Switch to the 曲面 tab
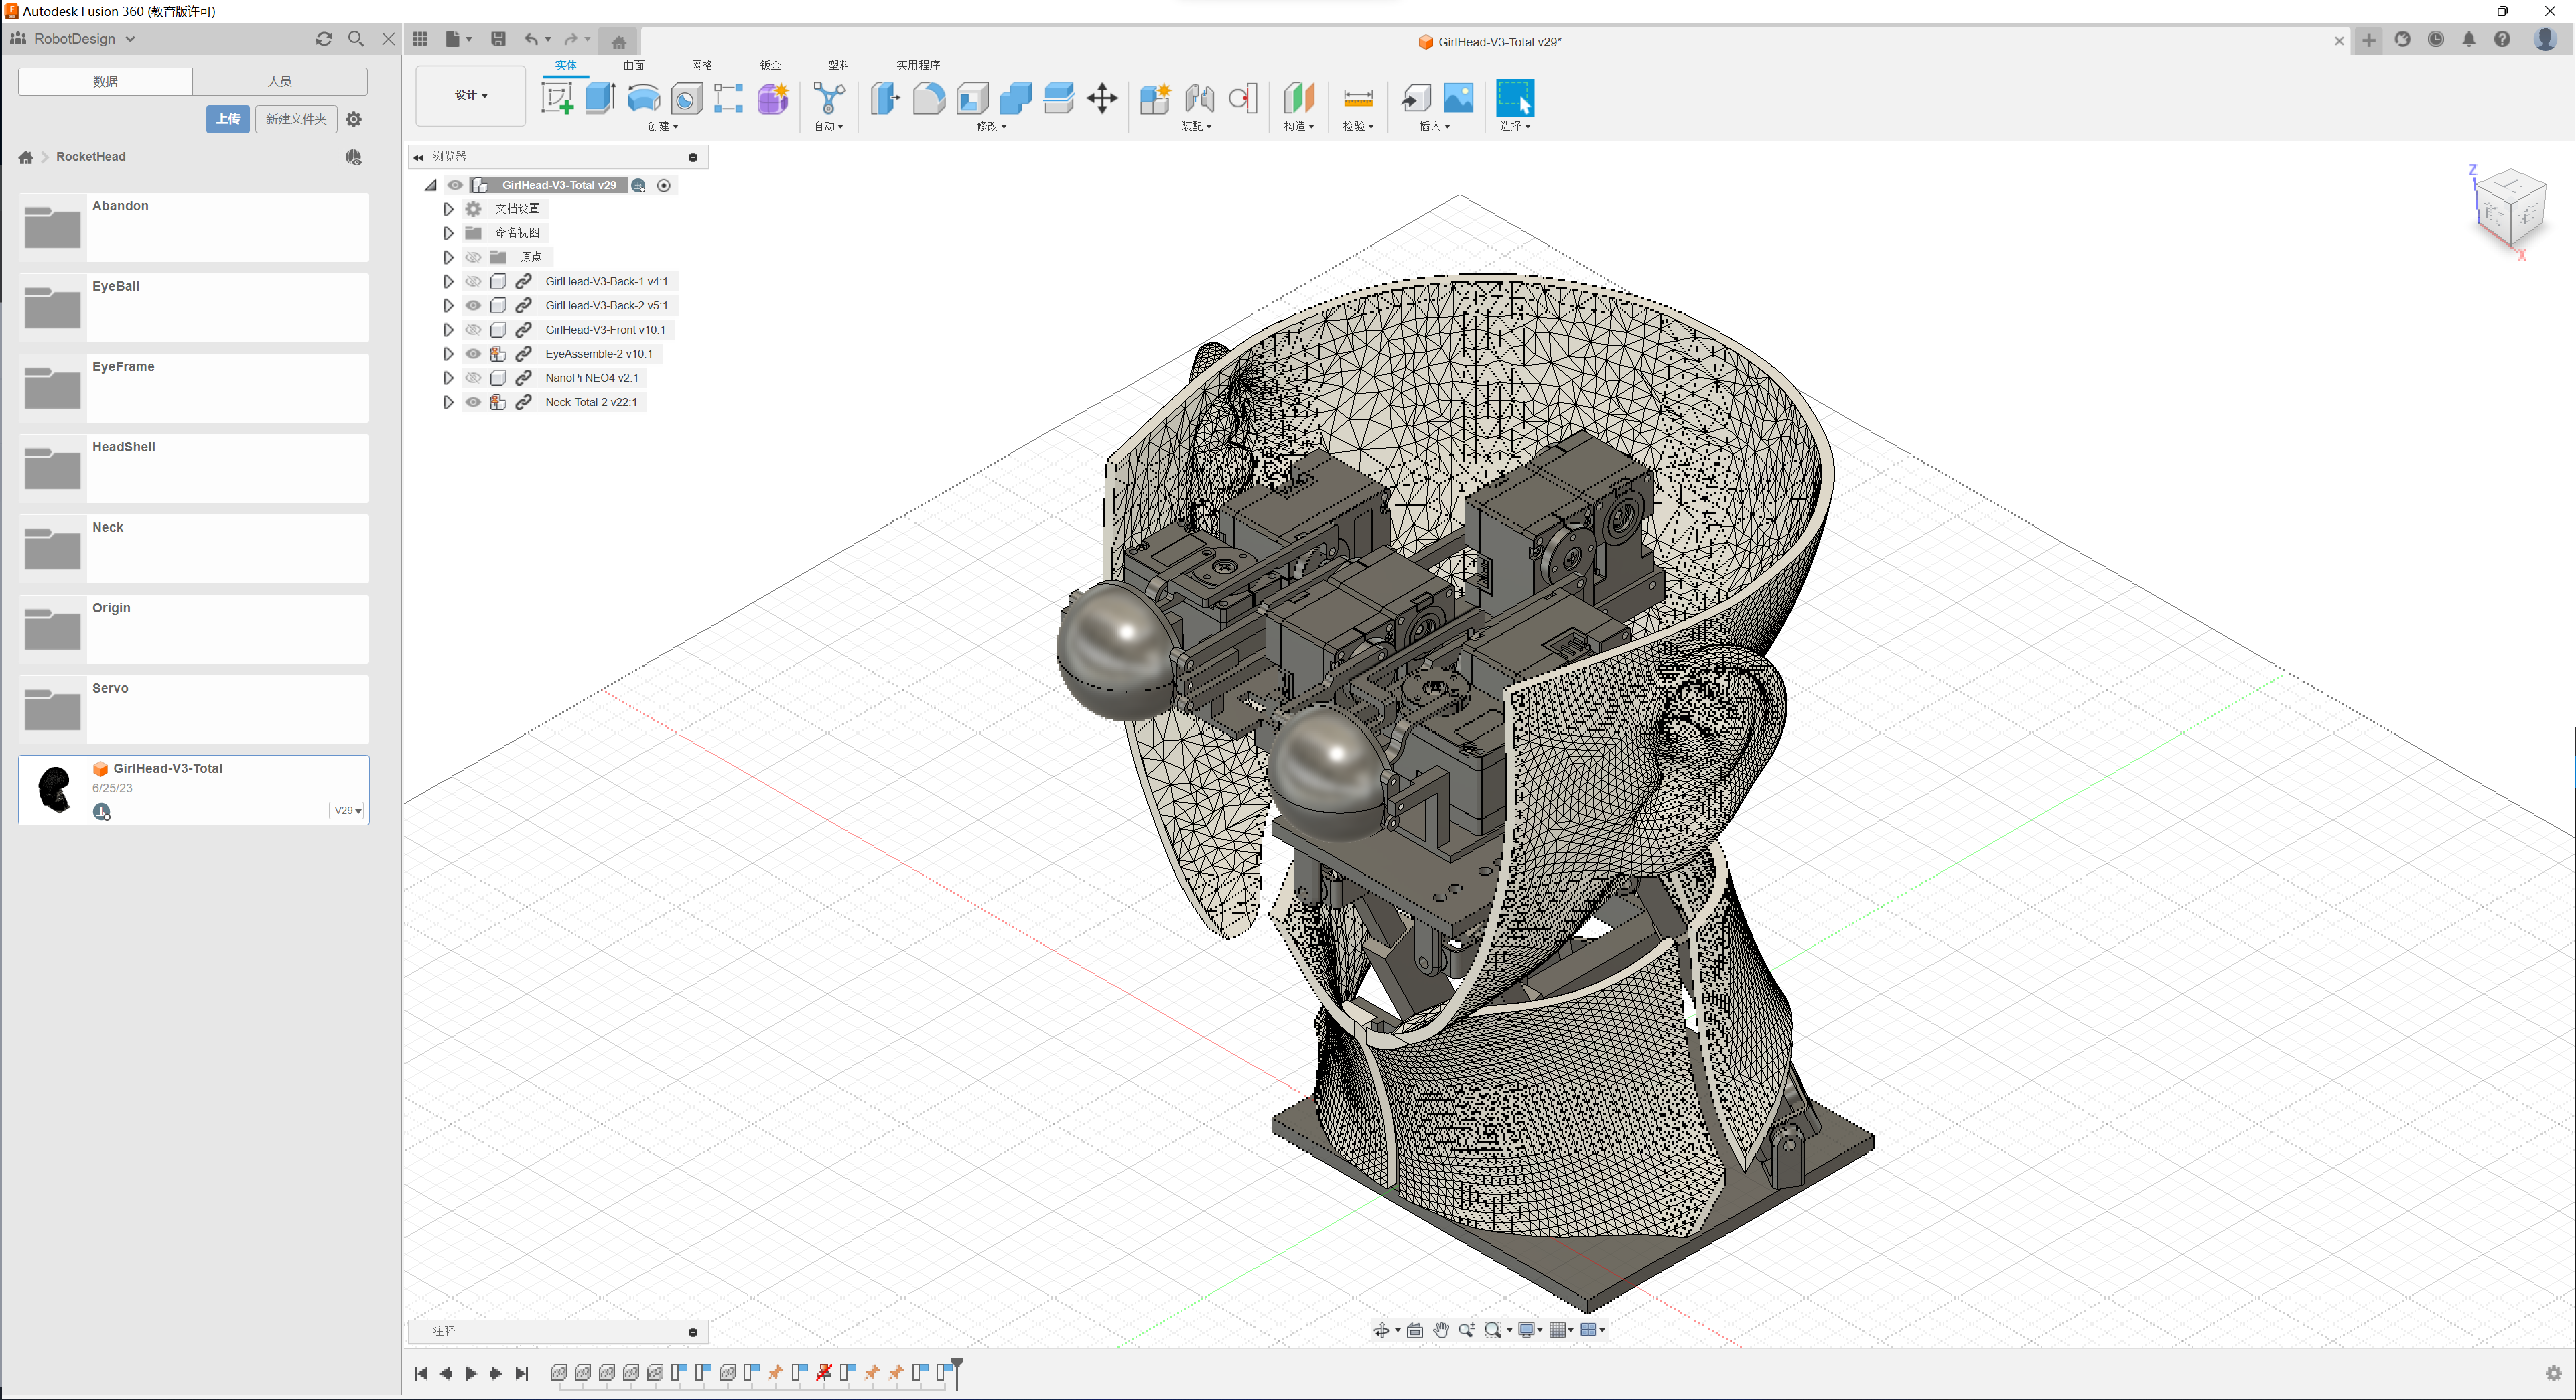 [634, 65]
